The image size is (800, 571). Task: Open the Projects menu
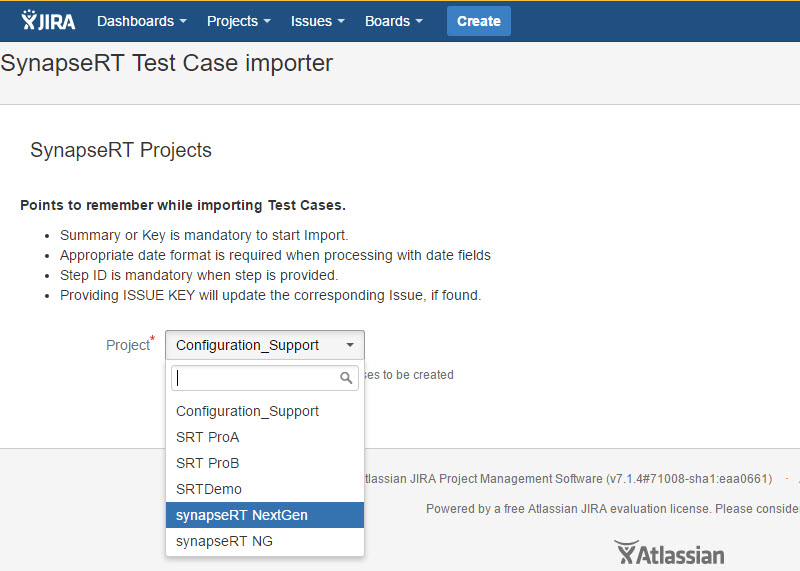(x=238, y=21)
